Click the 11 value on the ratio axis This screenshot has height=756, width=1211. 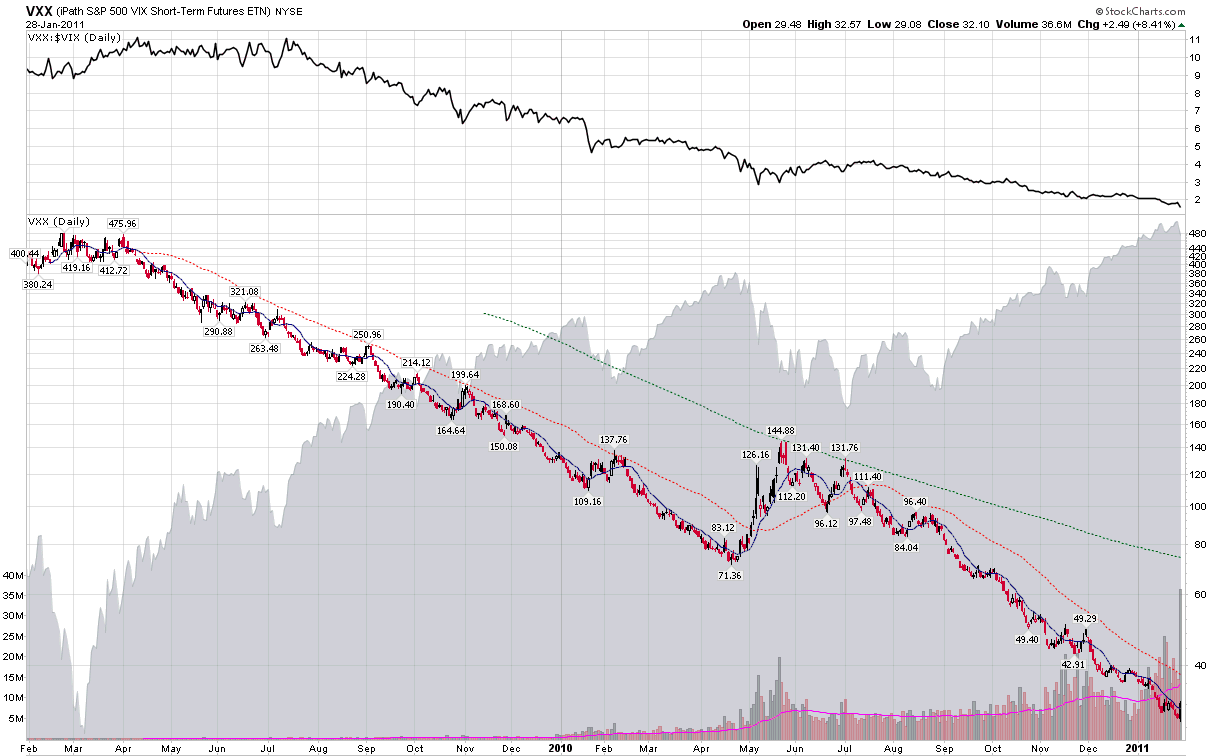click(1195, 39)
